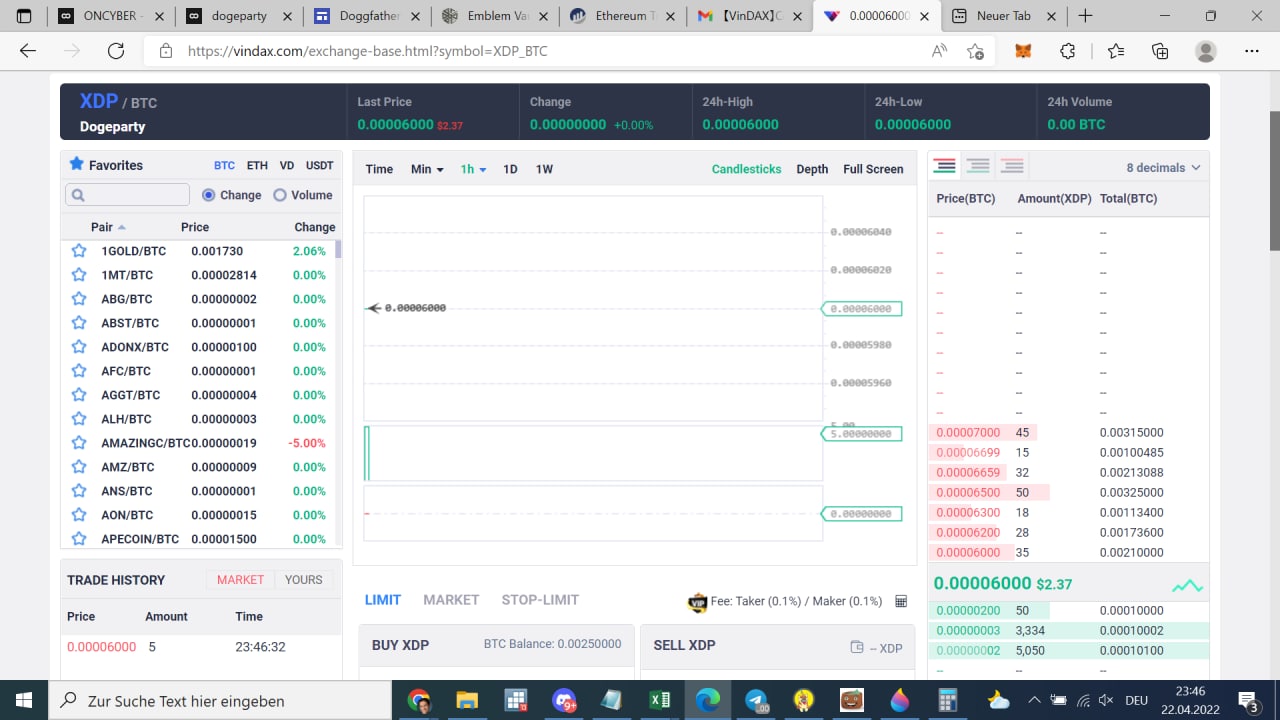This screenshot has height=720, width=1280.
Task: Star the ALH/BTC pair
Action: click(78, 419)
